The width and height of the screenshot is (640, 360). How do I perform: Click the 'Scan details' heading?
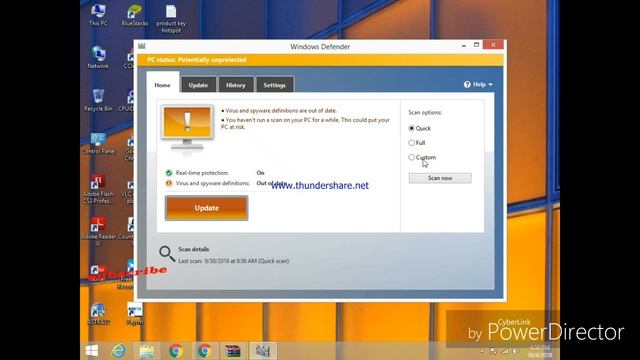click(193, 249)
